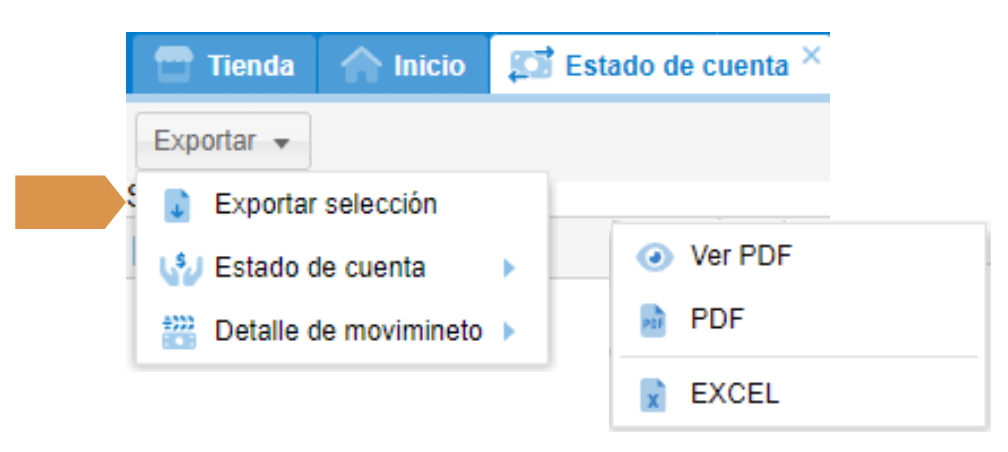Click the Exportar selección file icon
The image size is (1008, 452).
tap(177, 205)
